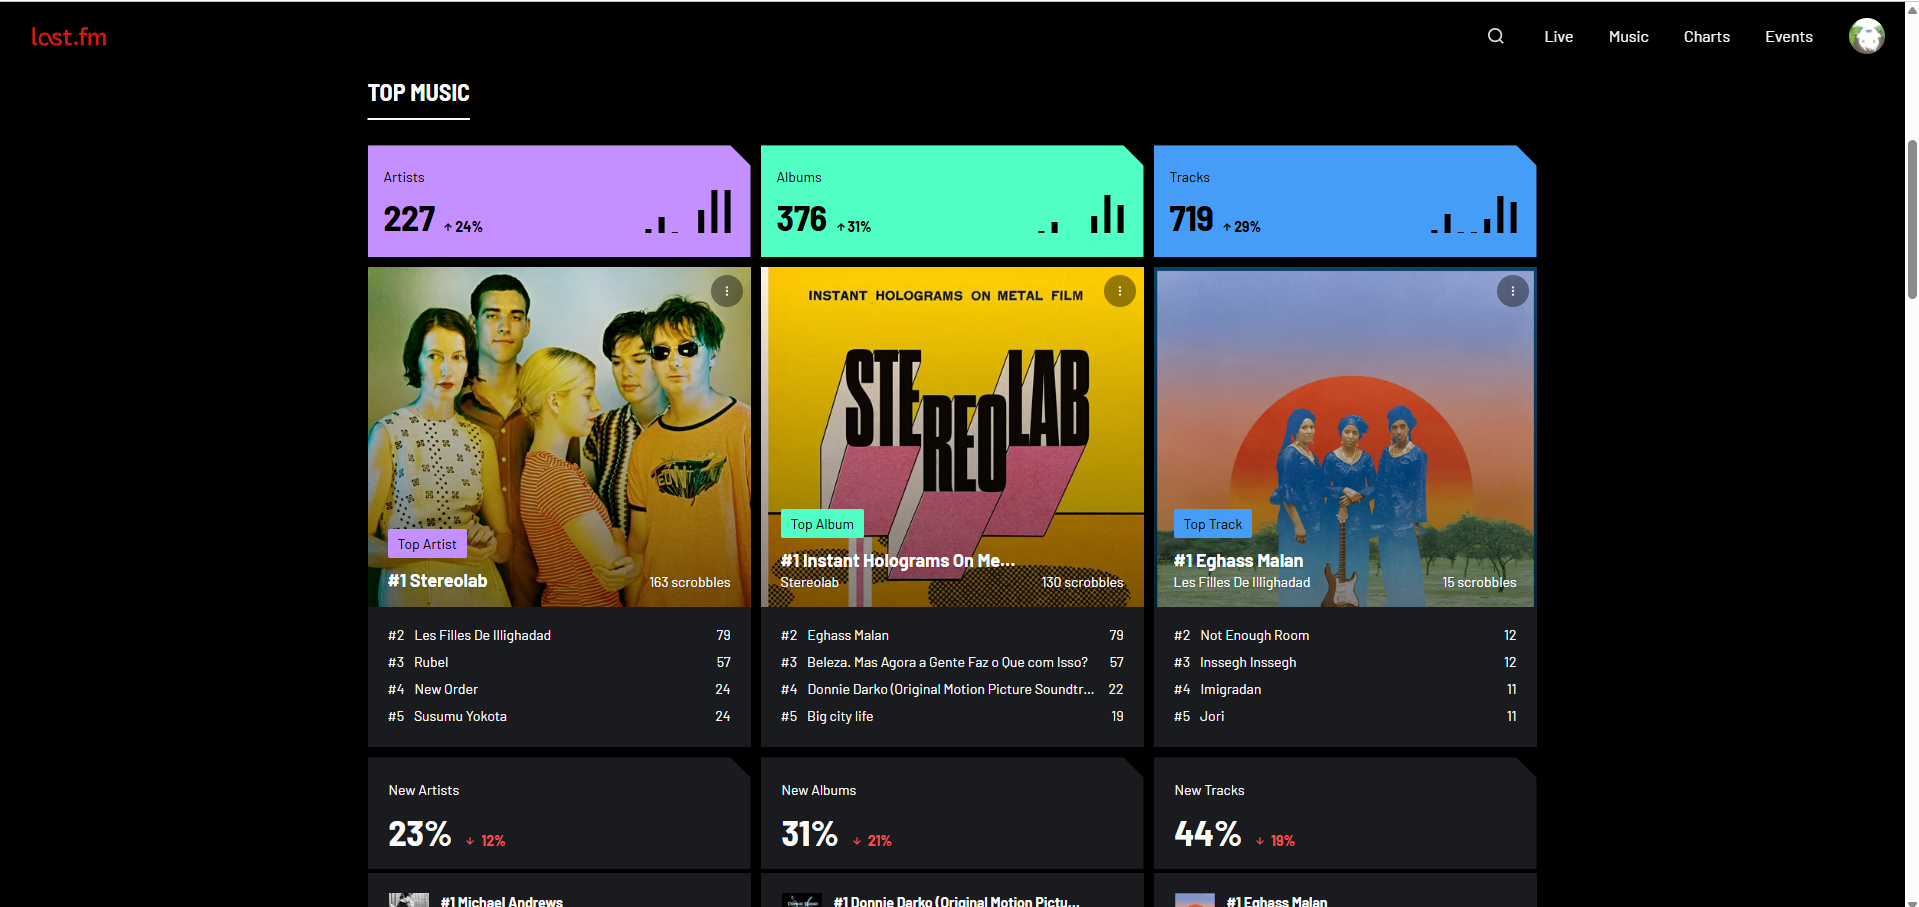The width and height of the screenshot is (1919, 907).
Task: Click the Artists bar chart graphic
Action: point(688,211)
